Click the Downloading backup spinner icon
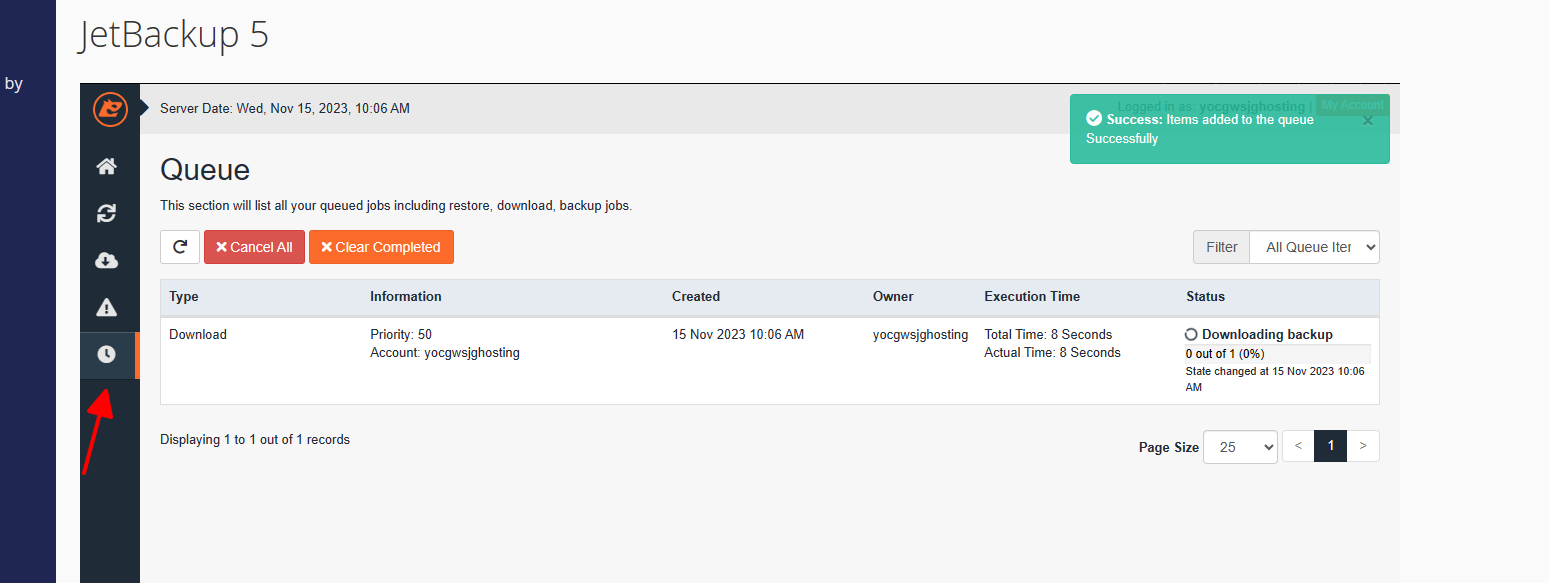The width and height of the screenshot is (1549, 583). (1191, 334)
